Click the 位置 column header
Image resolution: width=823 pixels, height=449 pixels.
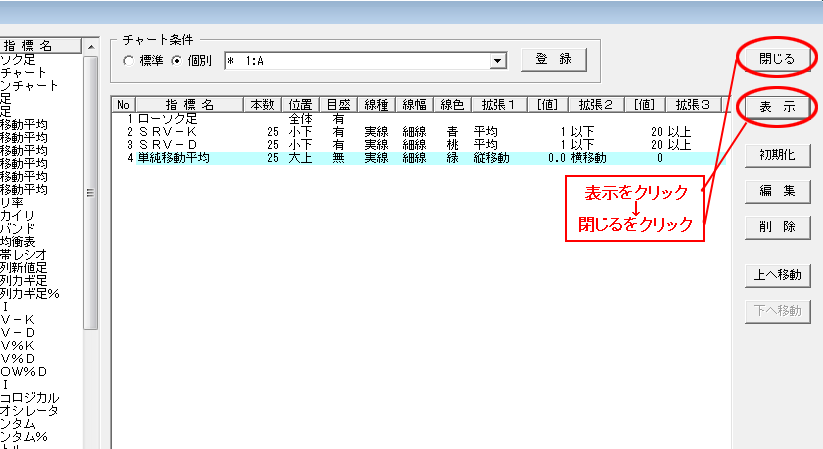click(300, 105)
